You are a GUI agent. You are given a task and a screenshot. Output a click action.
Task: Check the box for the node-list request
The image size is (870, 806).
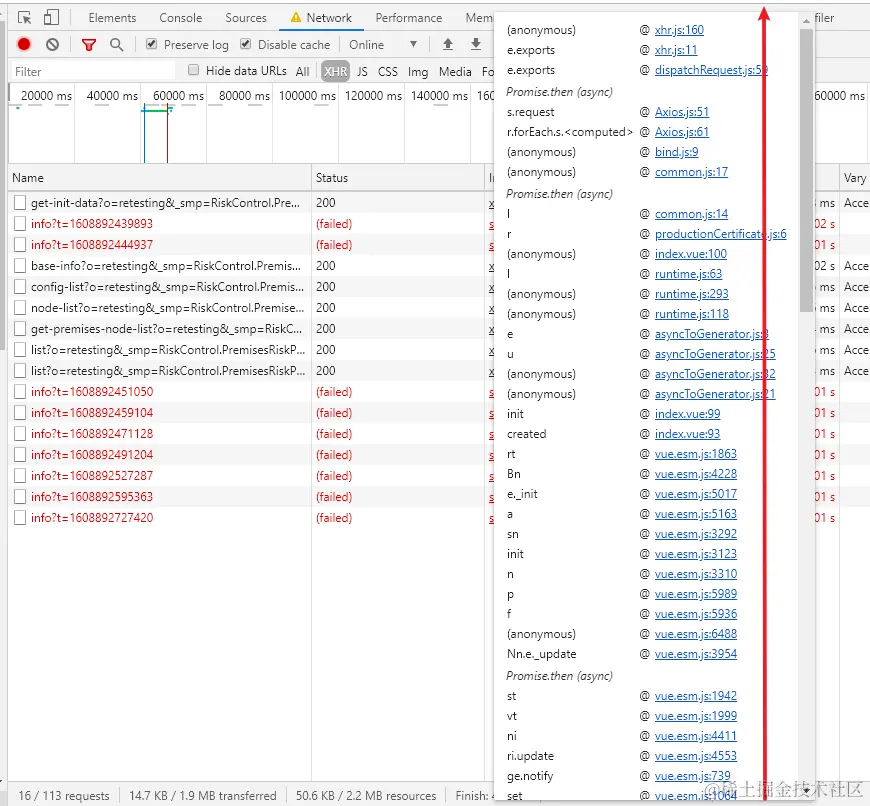point(20,308)
